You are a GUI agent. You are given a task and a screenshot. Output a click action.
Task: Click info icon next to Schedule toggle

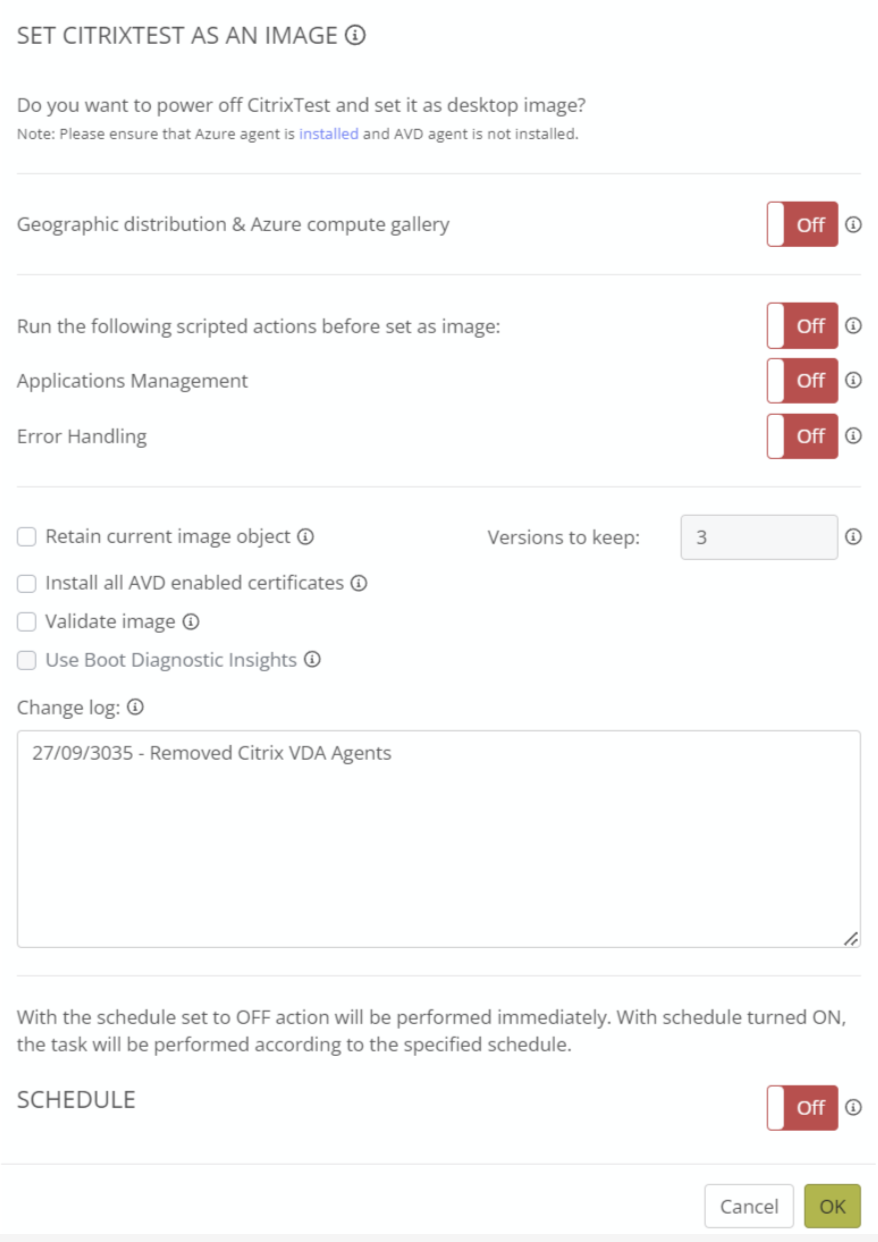coord(853,1108)
